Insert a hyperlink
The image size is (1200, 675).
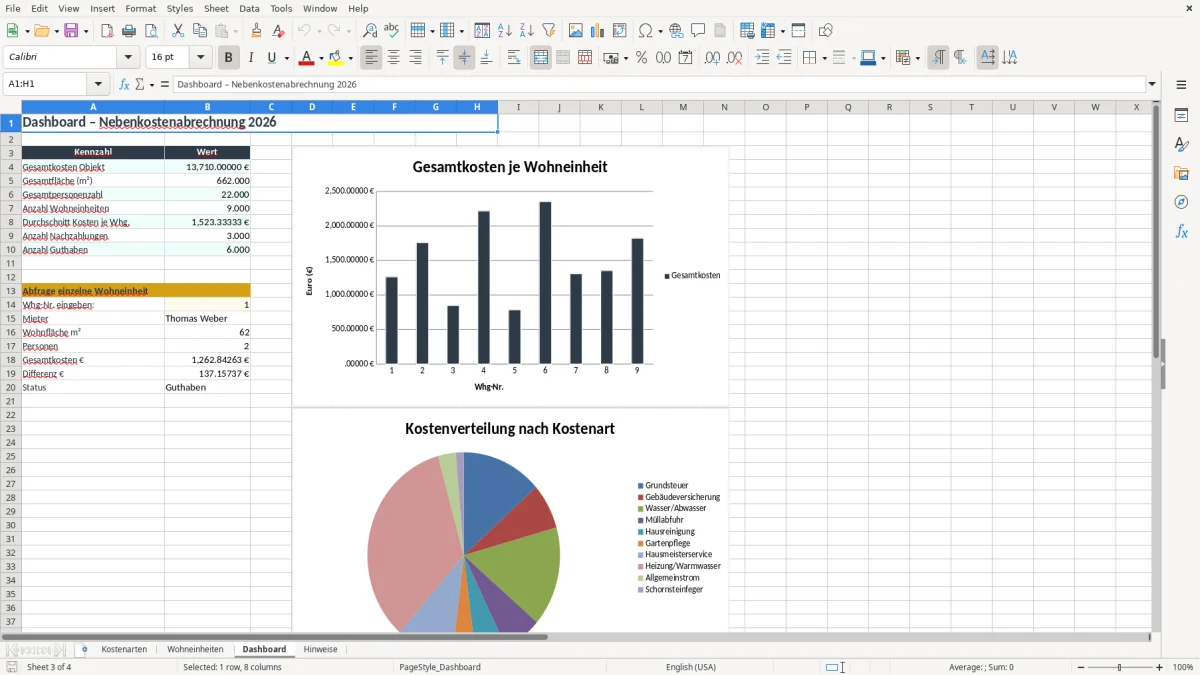[677, 31]
